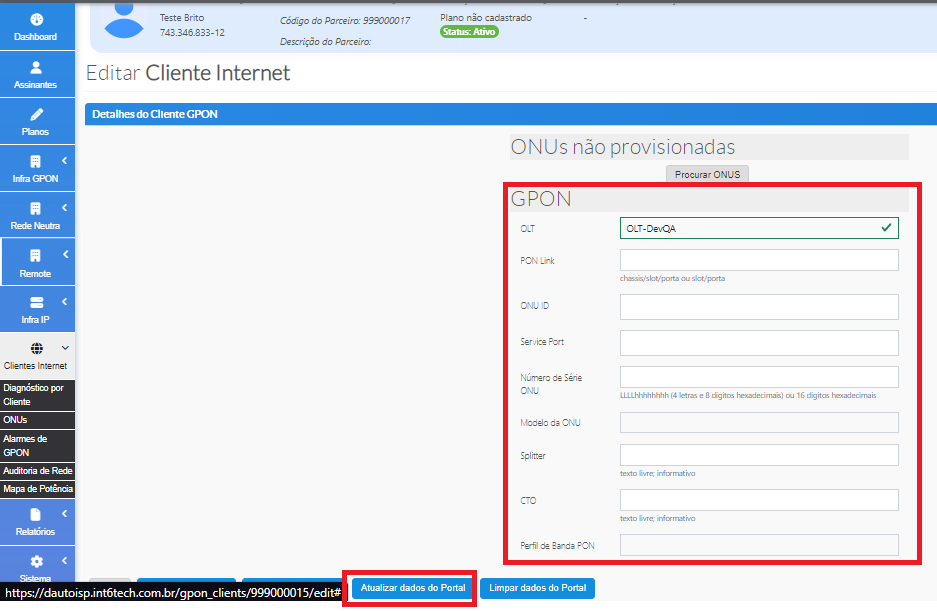Click the Clientes Internet globe icon
Screen dimensions: 937x611
37,349
